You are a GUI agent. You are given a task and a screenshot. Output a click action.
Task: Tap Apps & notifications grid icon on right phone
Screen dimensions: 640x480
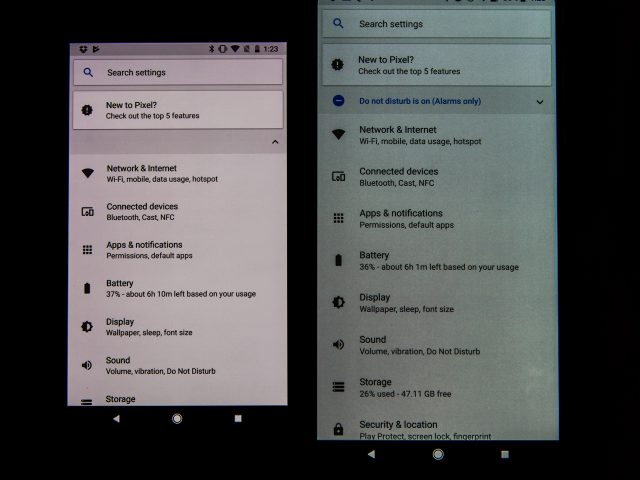click(339, 218)
